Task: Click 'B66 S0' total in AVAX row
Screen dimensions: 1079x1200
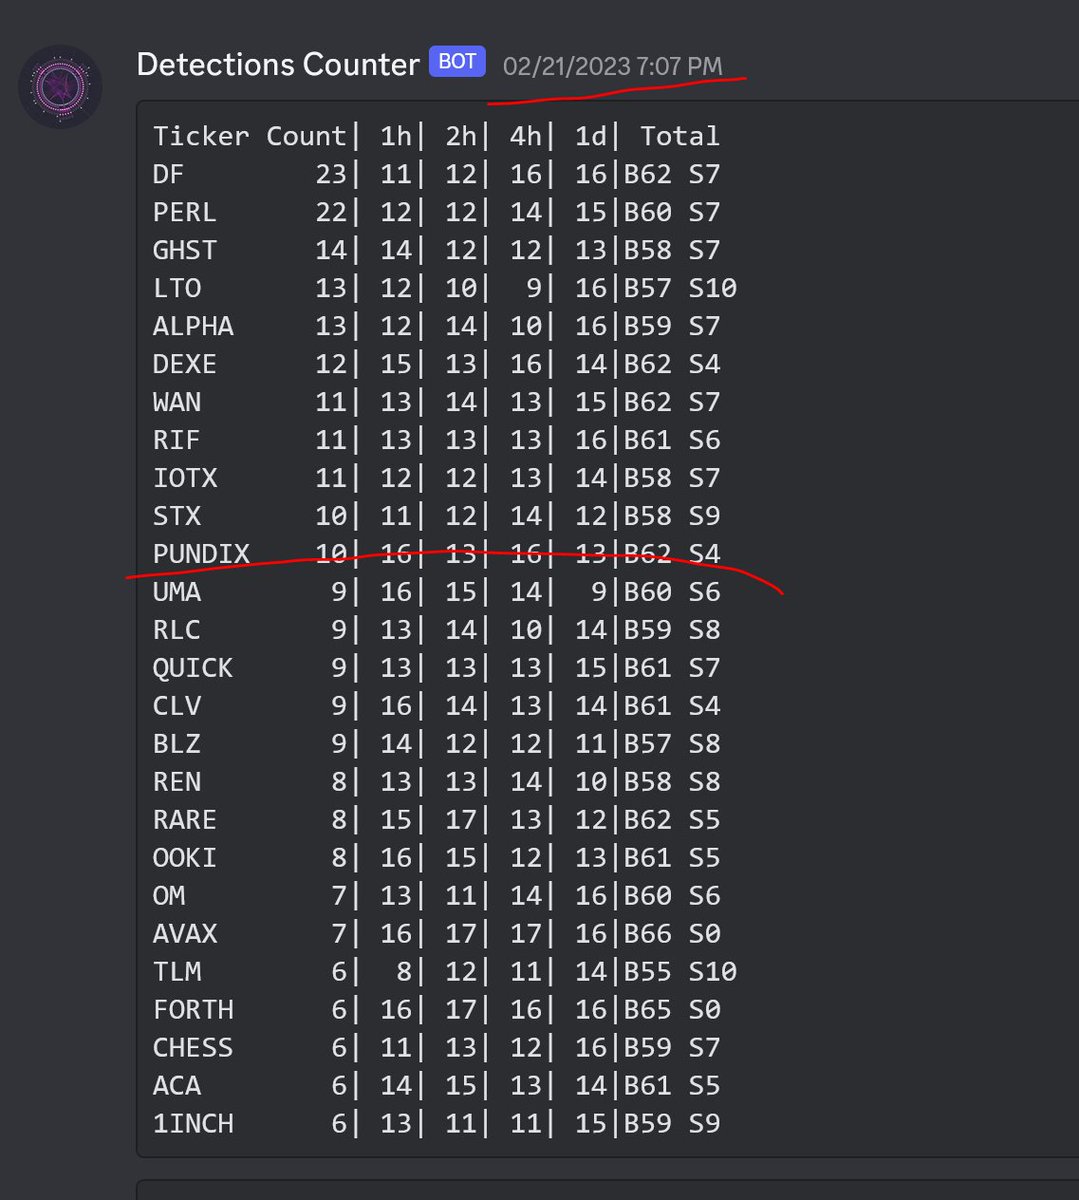Action: (672, 934)
